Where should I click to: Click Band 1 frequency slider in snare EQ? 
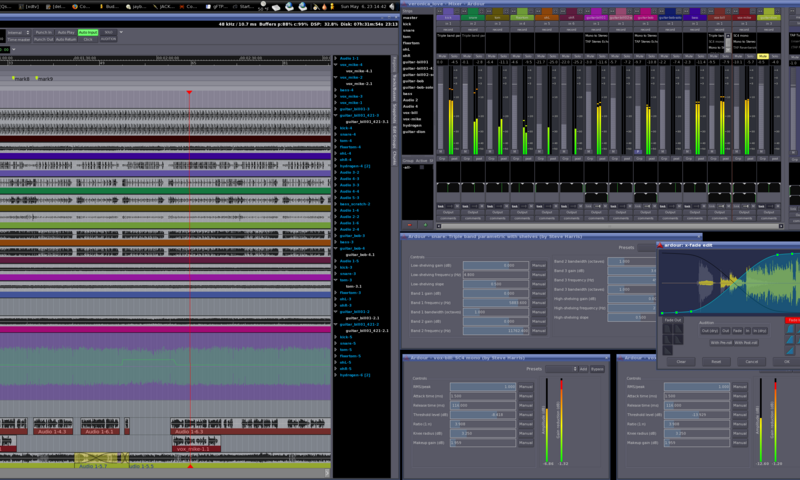[x=496, y=303]
